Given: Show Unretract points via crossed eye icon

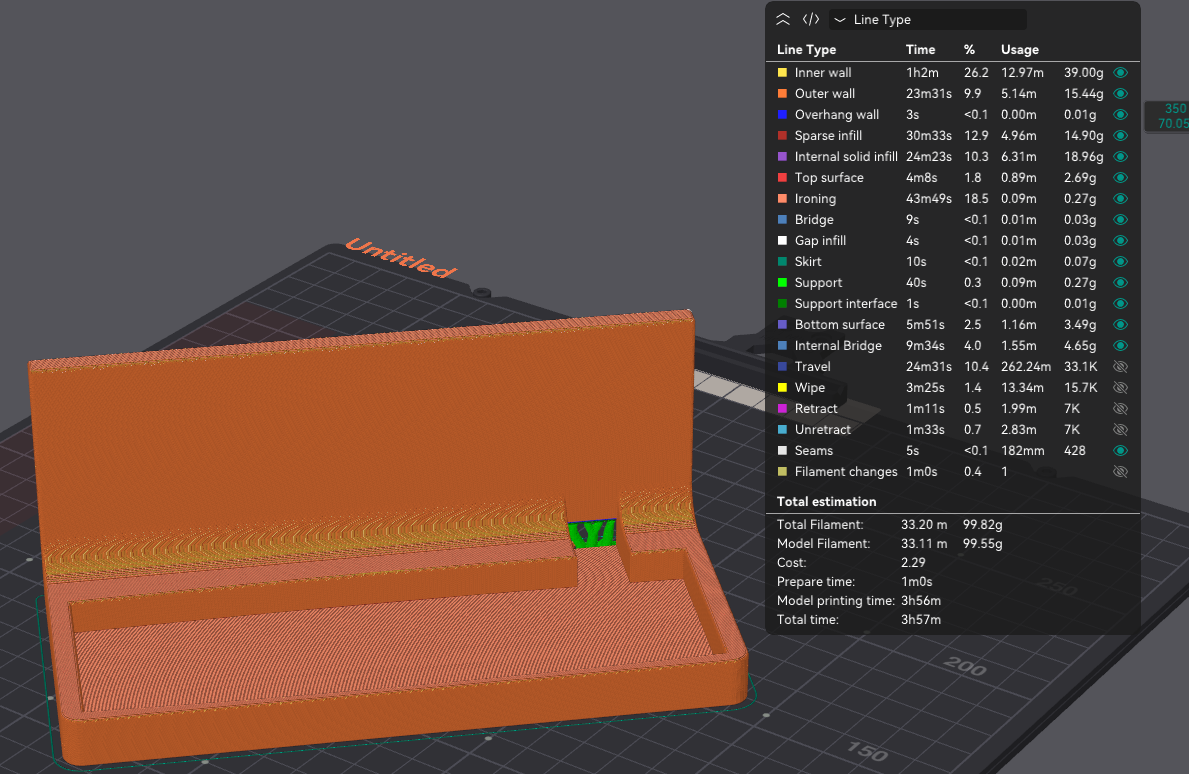Looking at the screenshot, I should [x=1120, y=430].
